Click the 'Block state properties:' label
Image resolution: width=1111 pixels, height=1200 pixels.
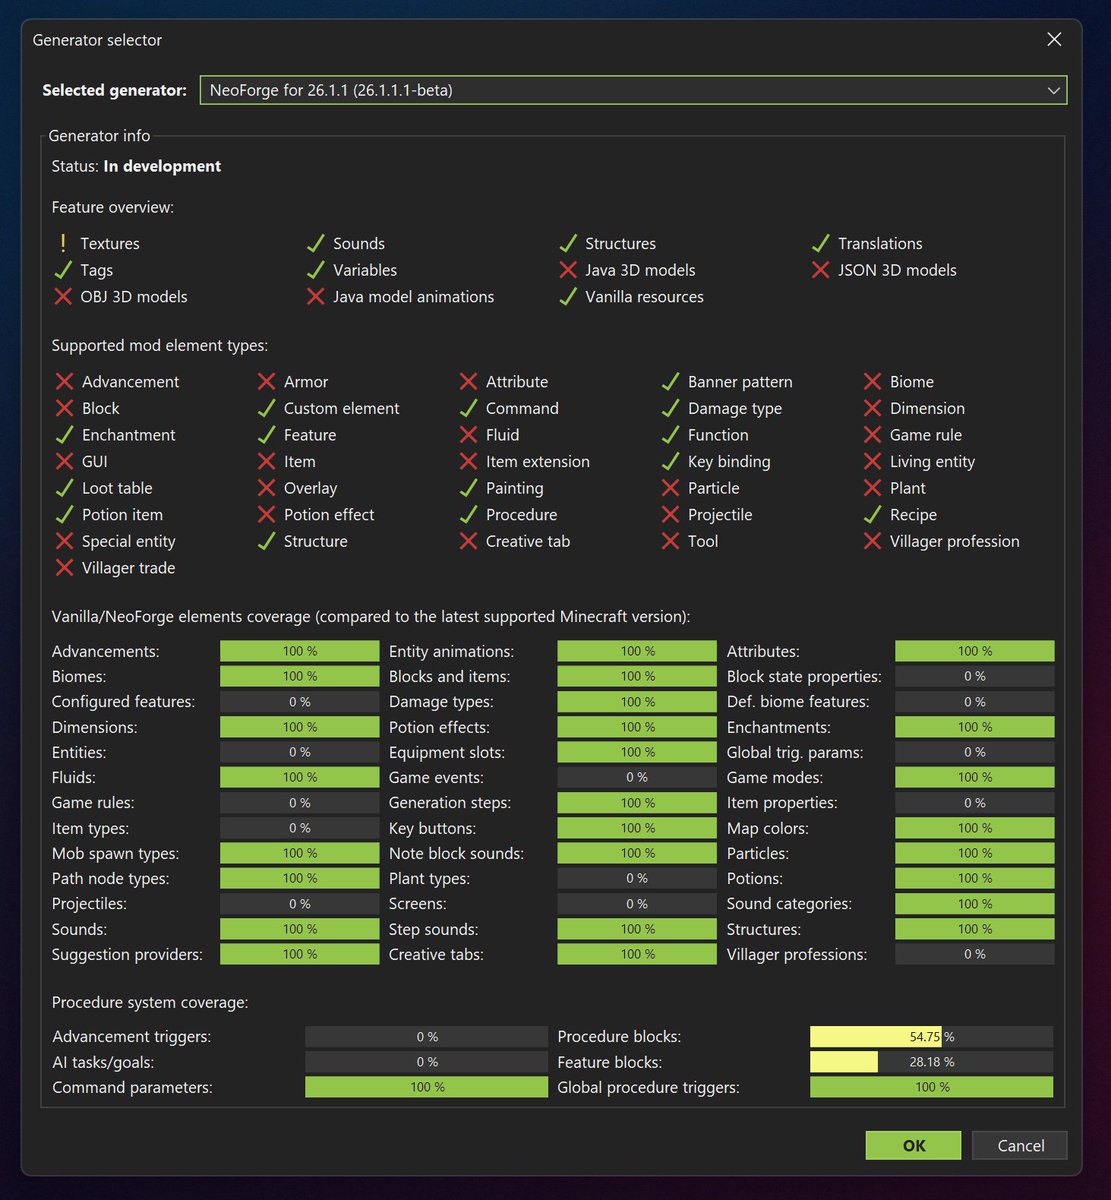[x=804, y=677]
